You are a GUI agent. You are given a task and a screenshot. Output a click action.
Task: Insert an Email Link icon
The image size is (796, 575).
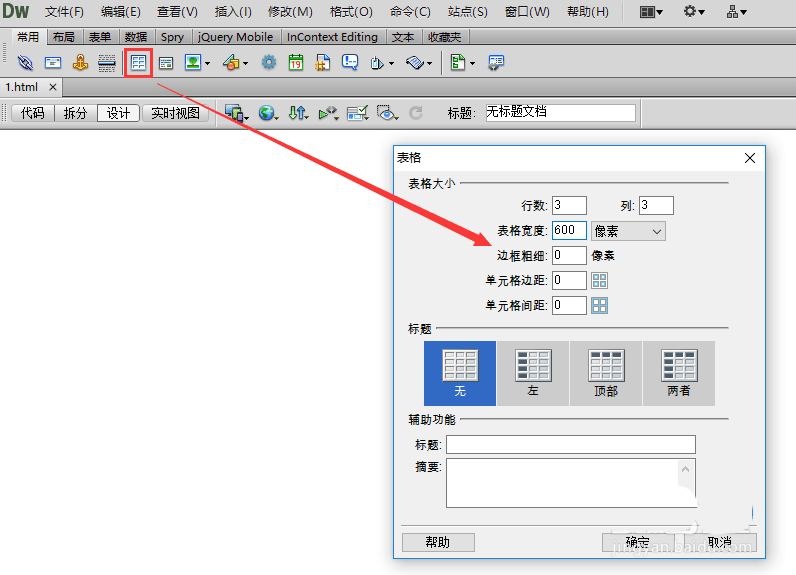click(x=53, y=63)
